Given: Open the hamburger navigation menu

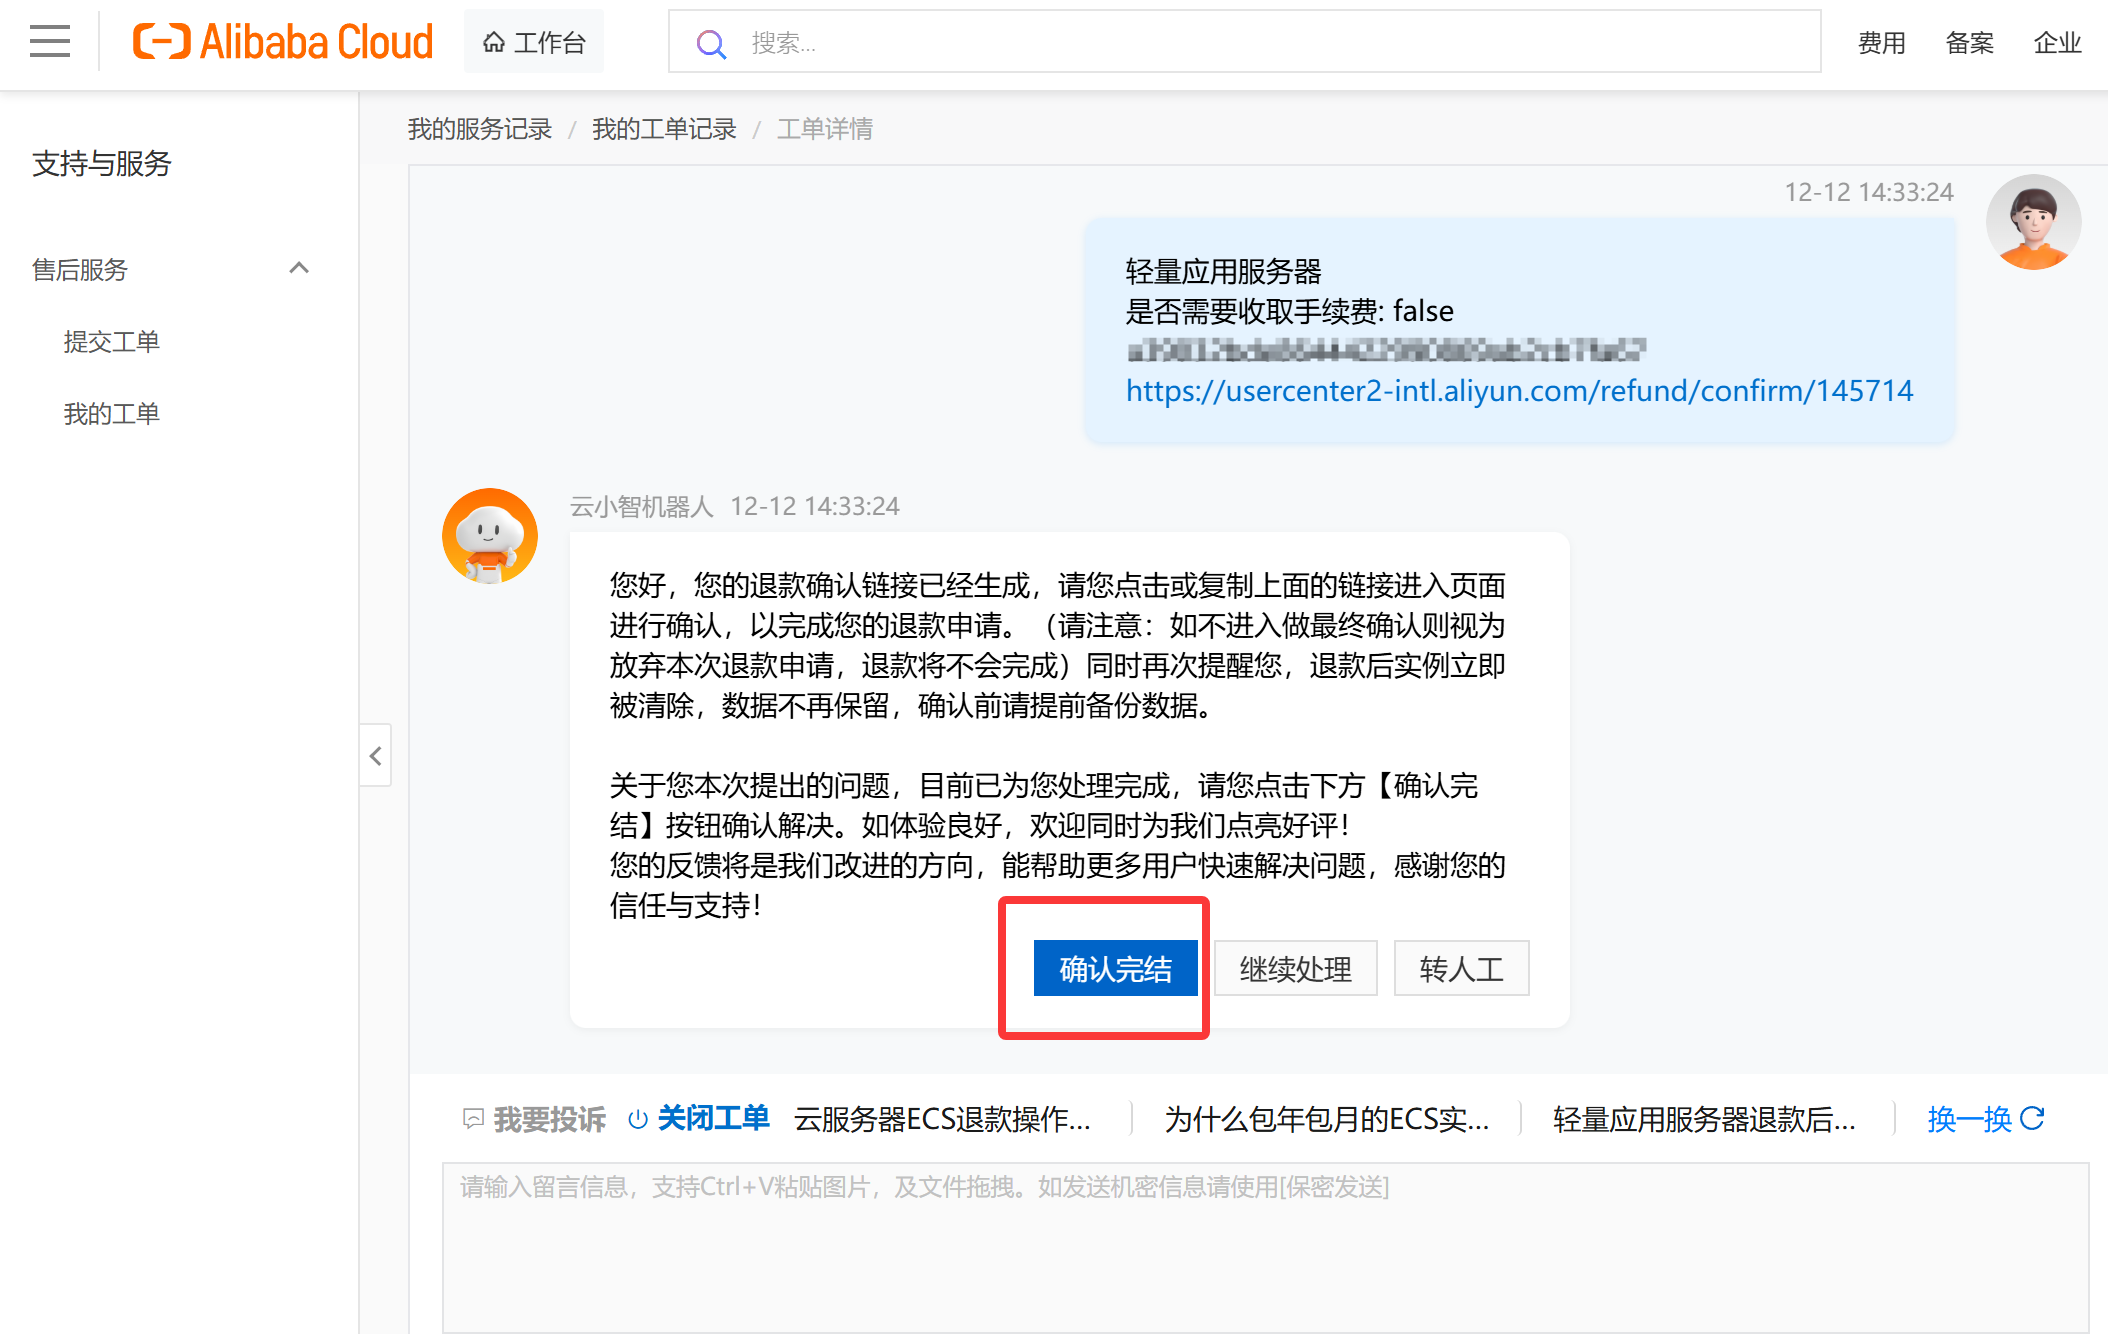Looking at the screenshot, I should (49, 42).
